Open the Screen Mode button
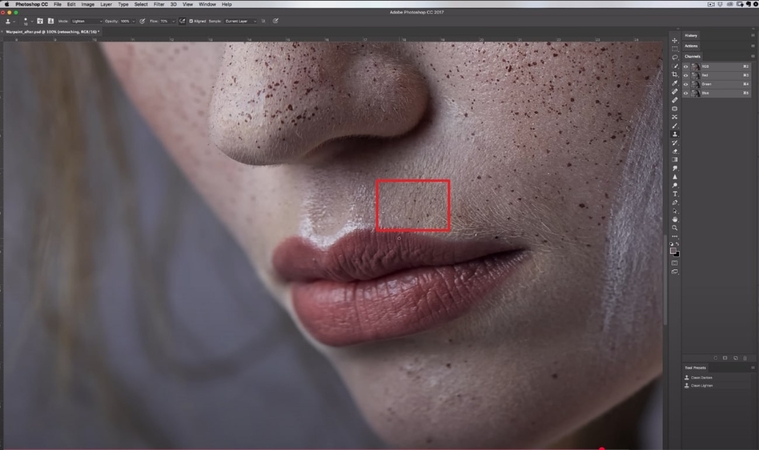 [x=675, y=271]
